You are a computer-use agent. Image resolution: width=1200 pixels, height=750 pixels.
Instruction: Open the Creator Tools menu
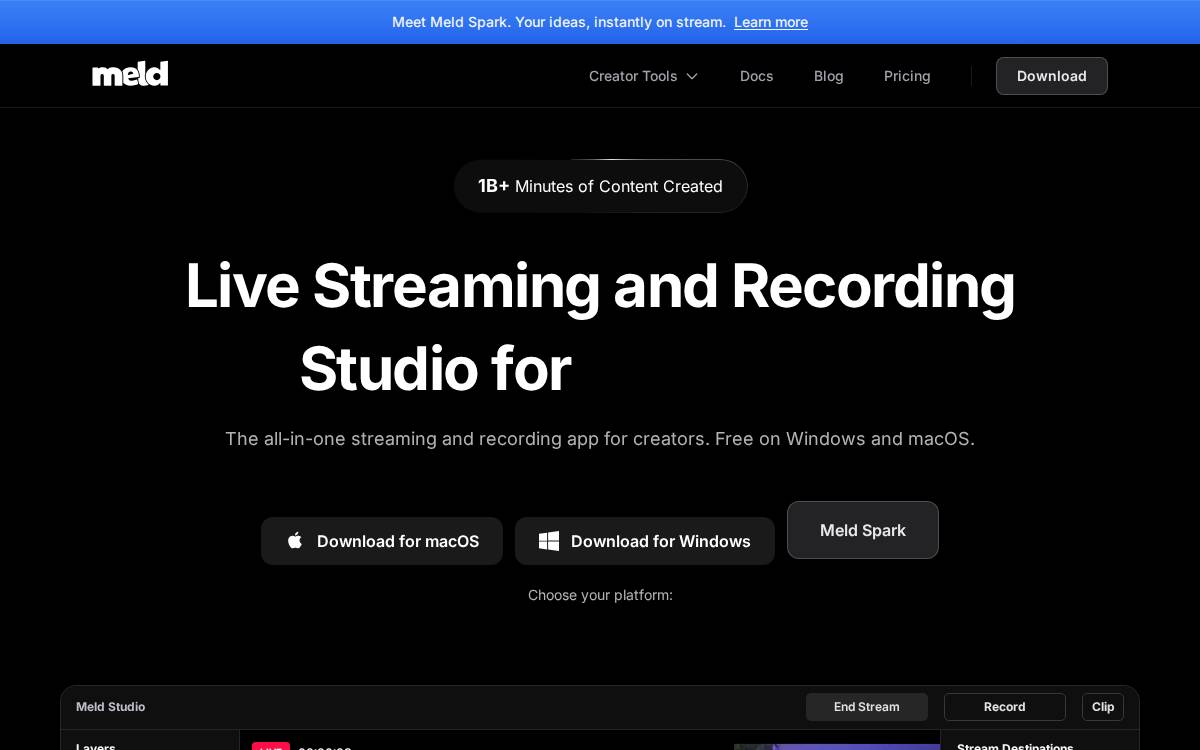[x=644, y=76]
